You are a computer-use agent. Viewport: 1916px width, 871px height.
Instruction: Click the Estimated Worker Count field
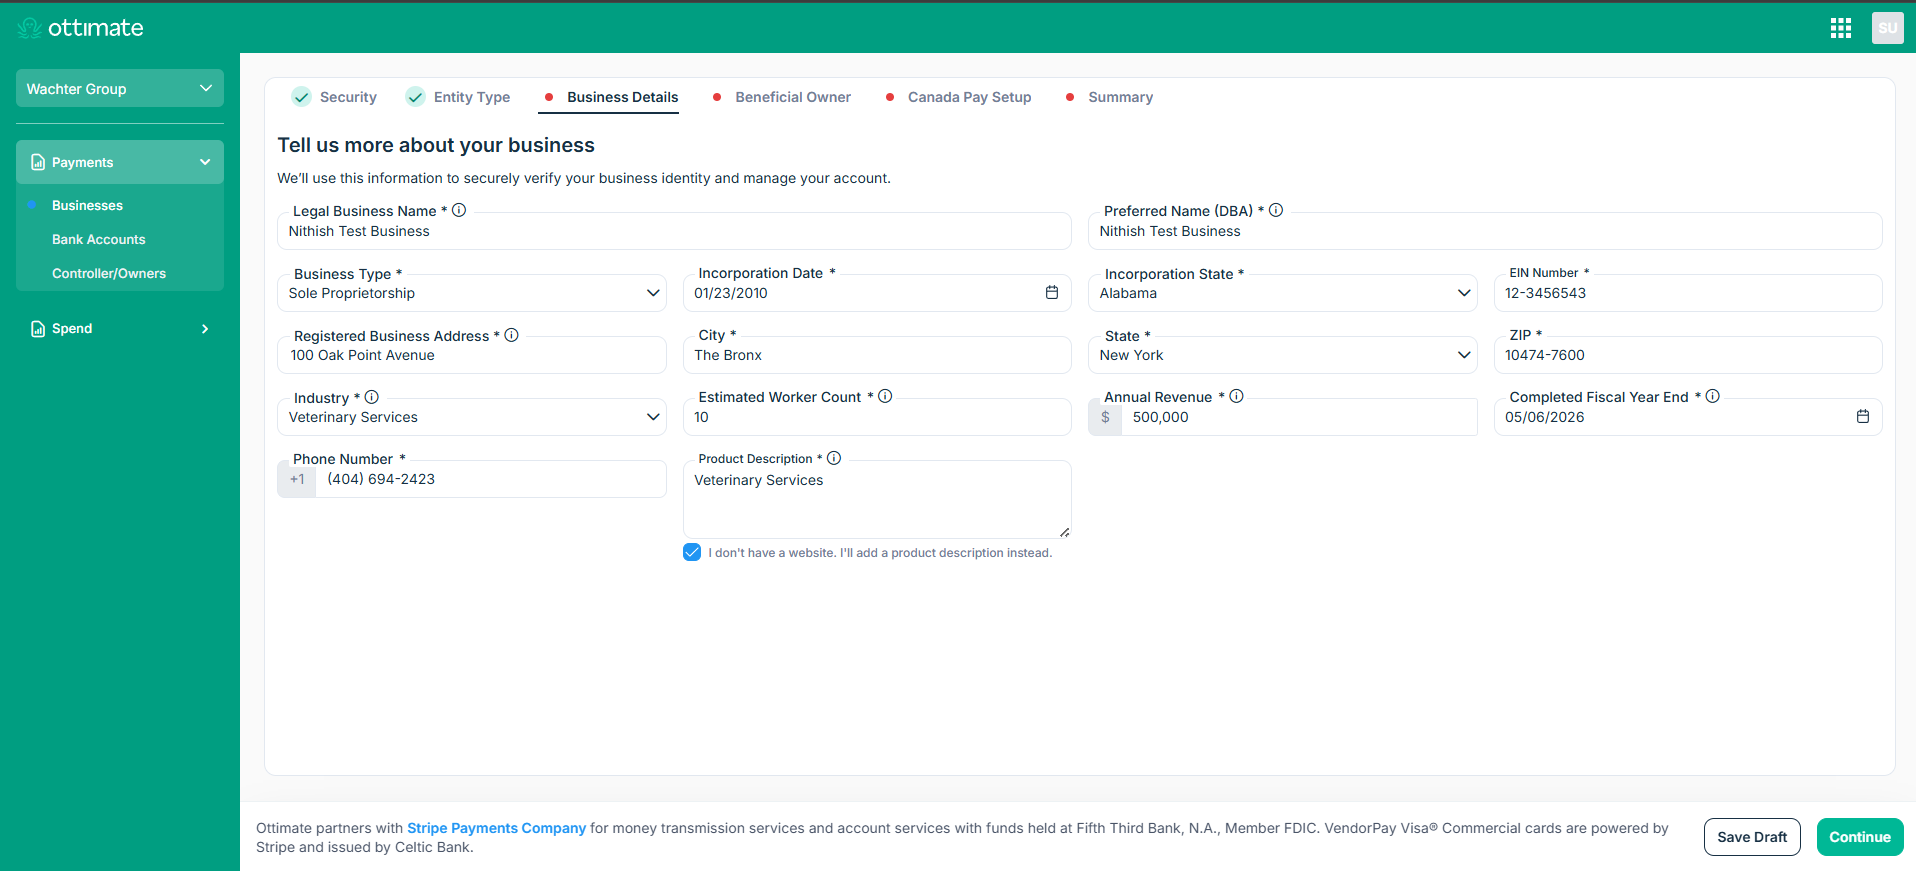[x=877, y=417]
